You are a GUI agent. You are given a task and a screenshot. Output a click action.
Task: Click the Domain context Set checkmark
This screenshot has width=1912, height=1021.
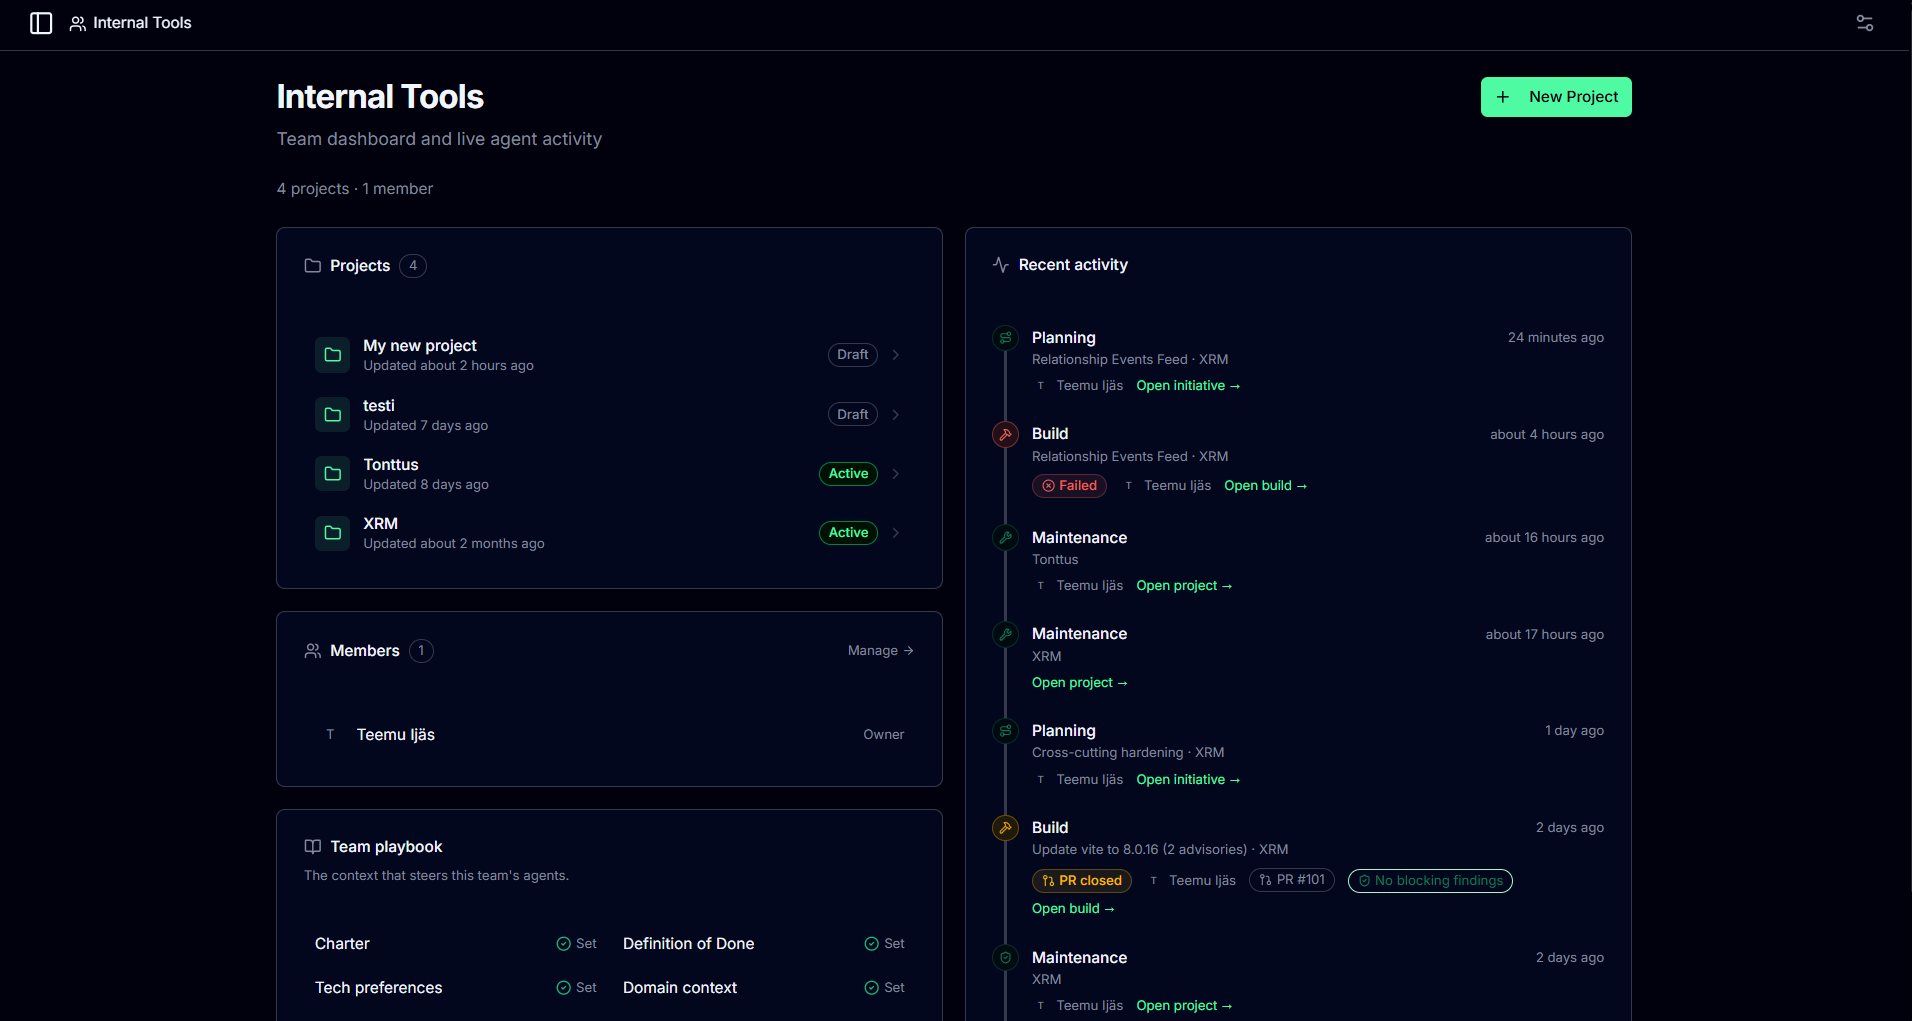tap(872, 988)
